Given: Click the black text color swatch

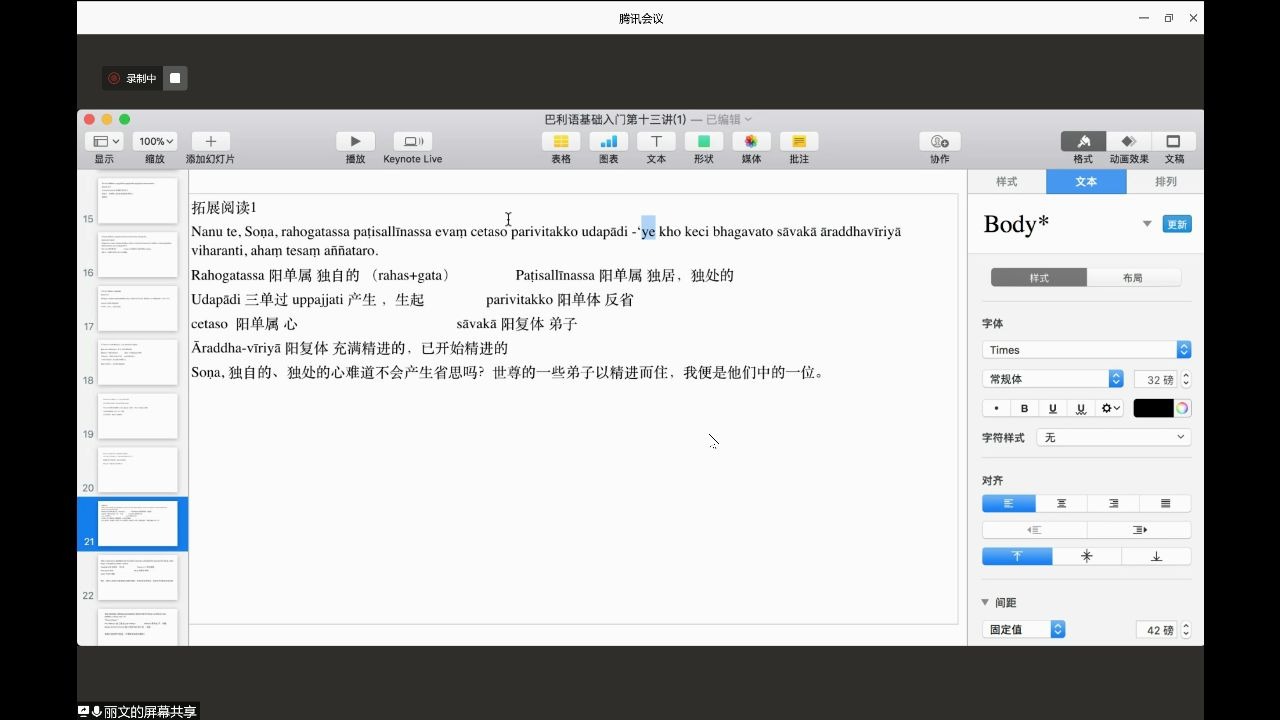Looking at the screenshot, I should 1153,408.
